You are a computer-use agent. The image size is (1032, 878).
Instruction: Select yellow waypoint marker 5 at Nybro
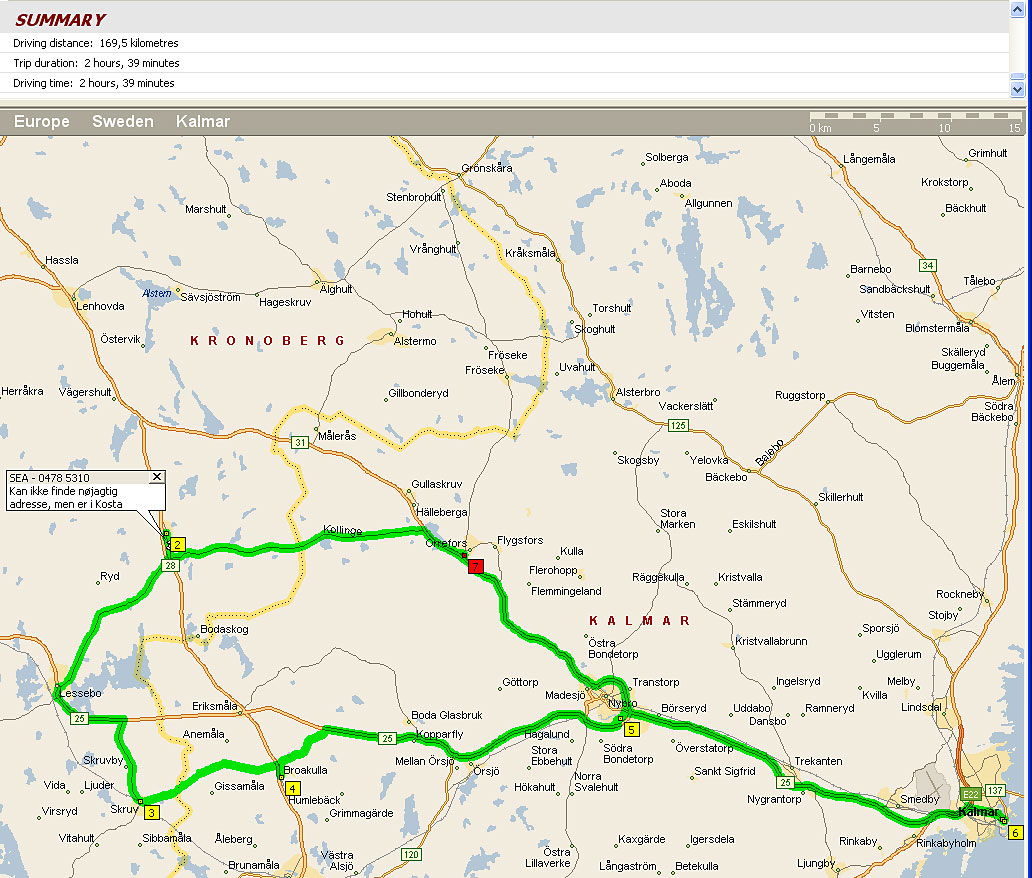point(631,729)
